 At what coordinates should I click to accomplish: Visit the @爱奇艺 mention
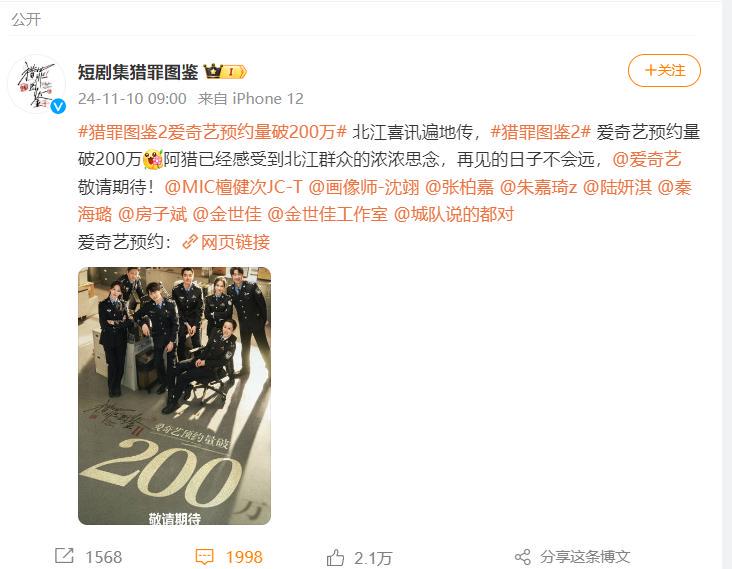647,160
